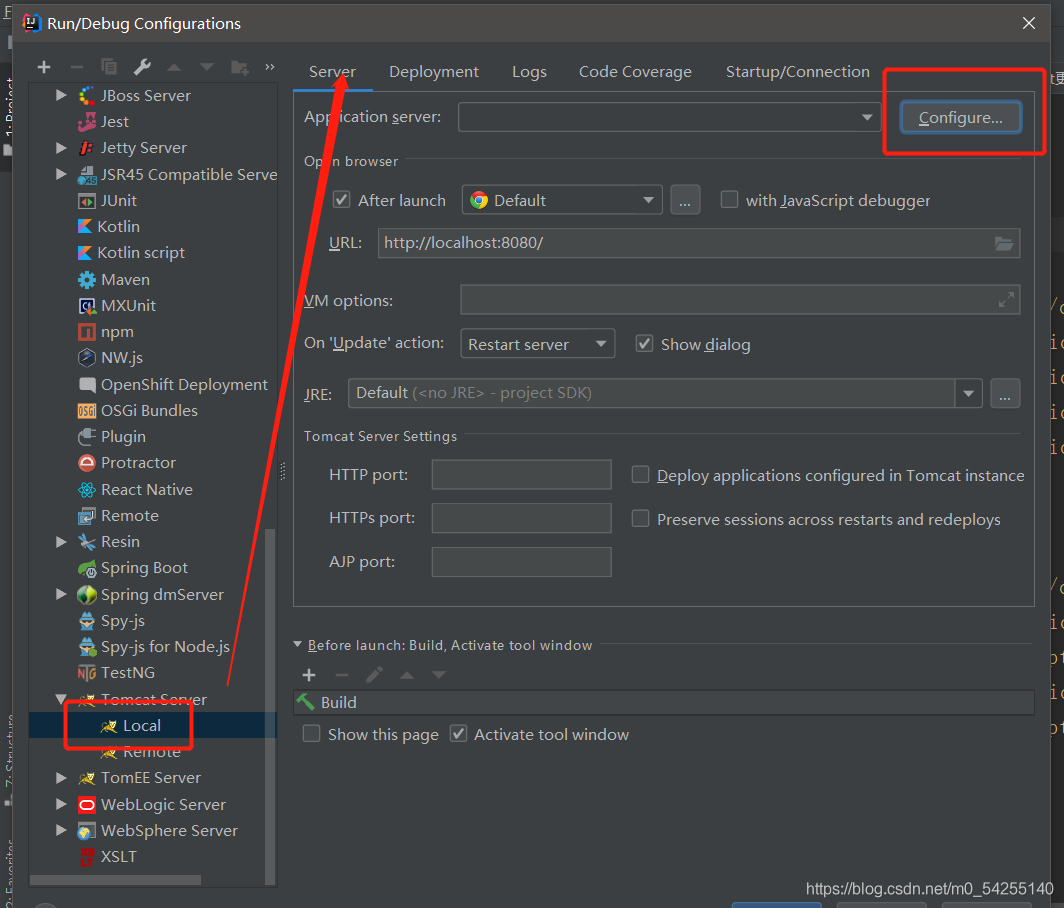This screenshot has width=1064, height=908.
Task: Check Show this page option
Action: [x=311, y=734]
